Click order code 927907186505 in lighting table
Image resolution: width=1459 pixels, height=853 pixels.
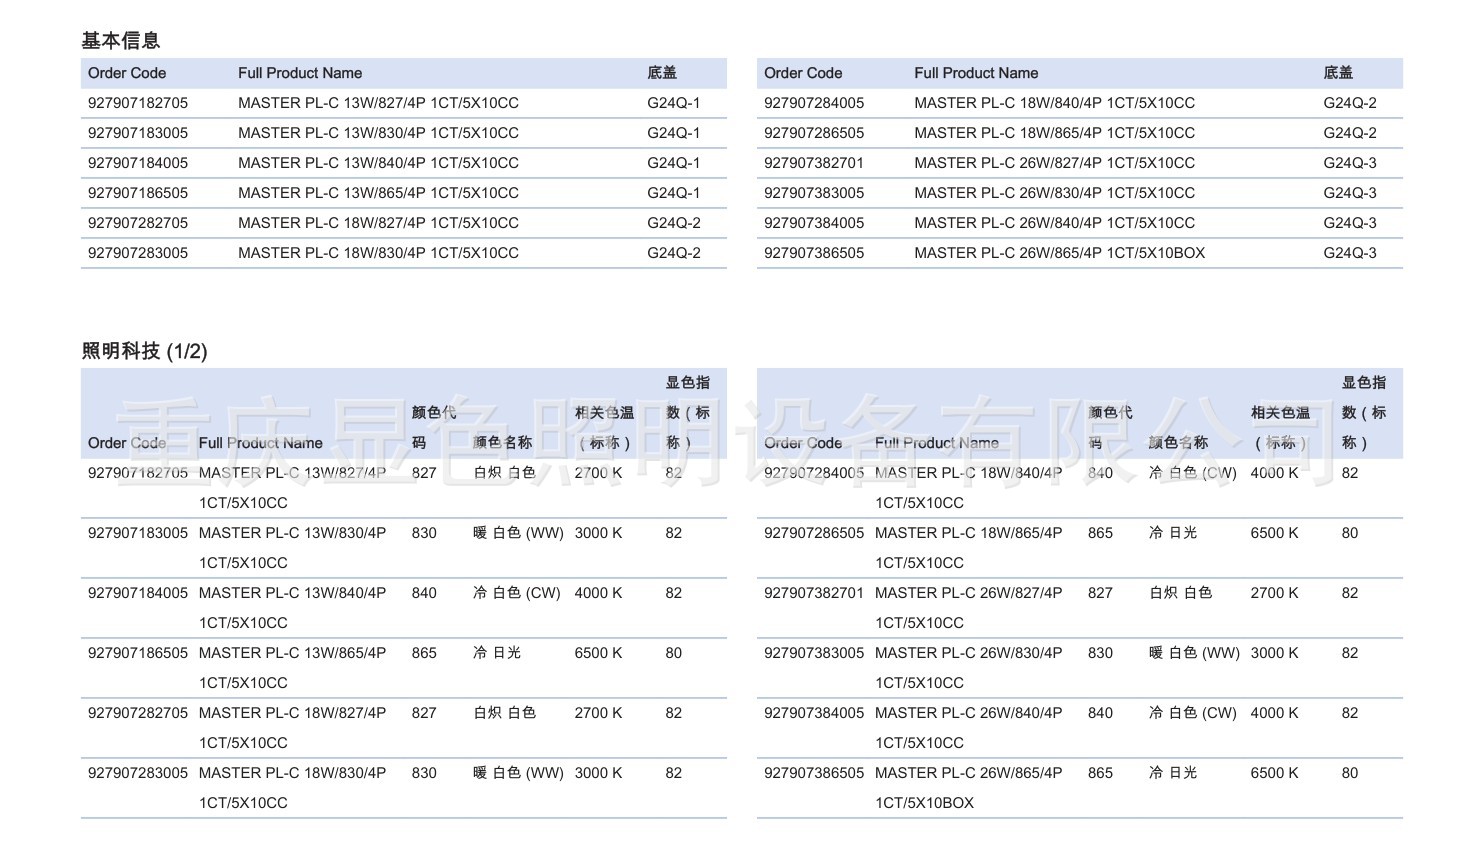tap(138, 653)
